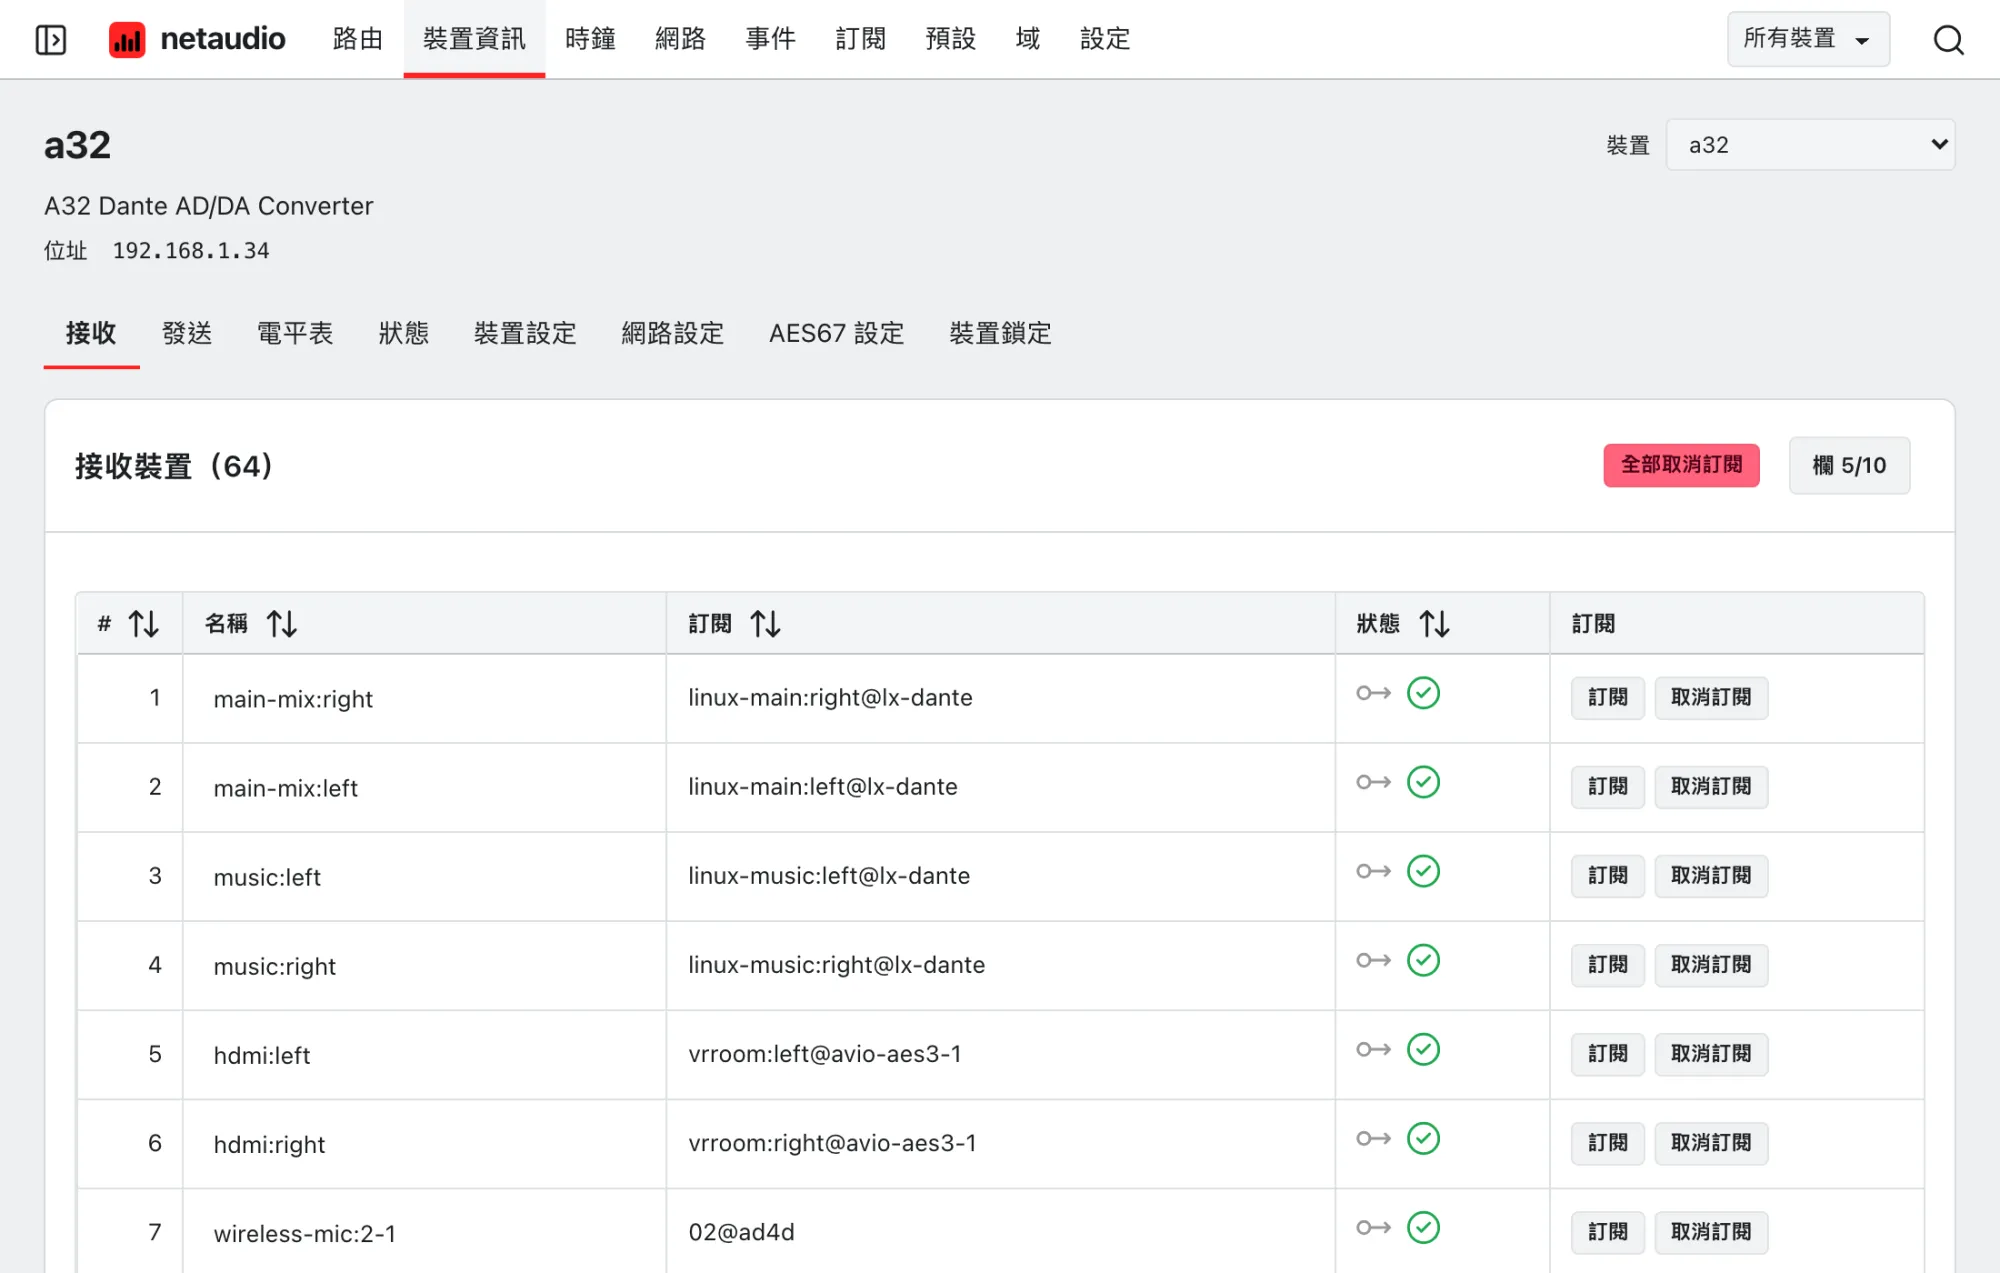The width and height of the screenshot is (2000, 1273).
Task: Click subscription vrroom:left@avio-aes3-1
Action: tap(825, 1053)
